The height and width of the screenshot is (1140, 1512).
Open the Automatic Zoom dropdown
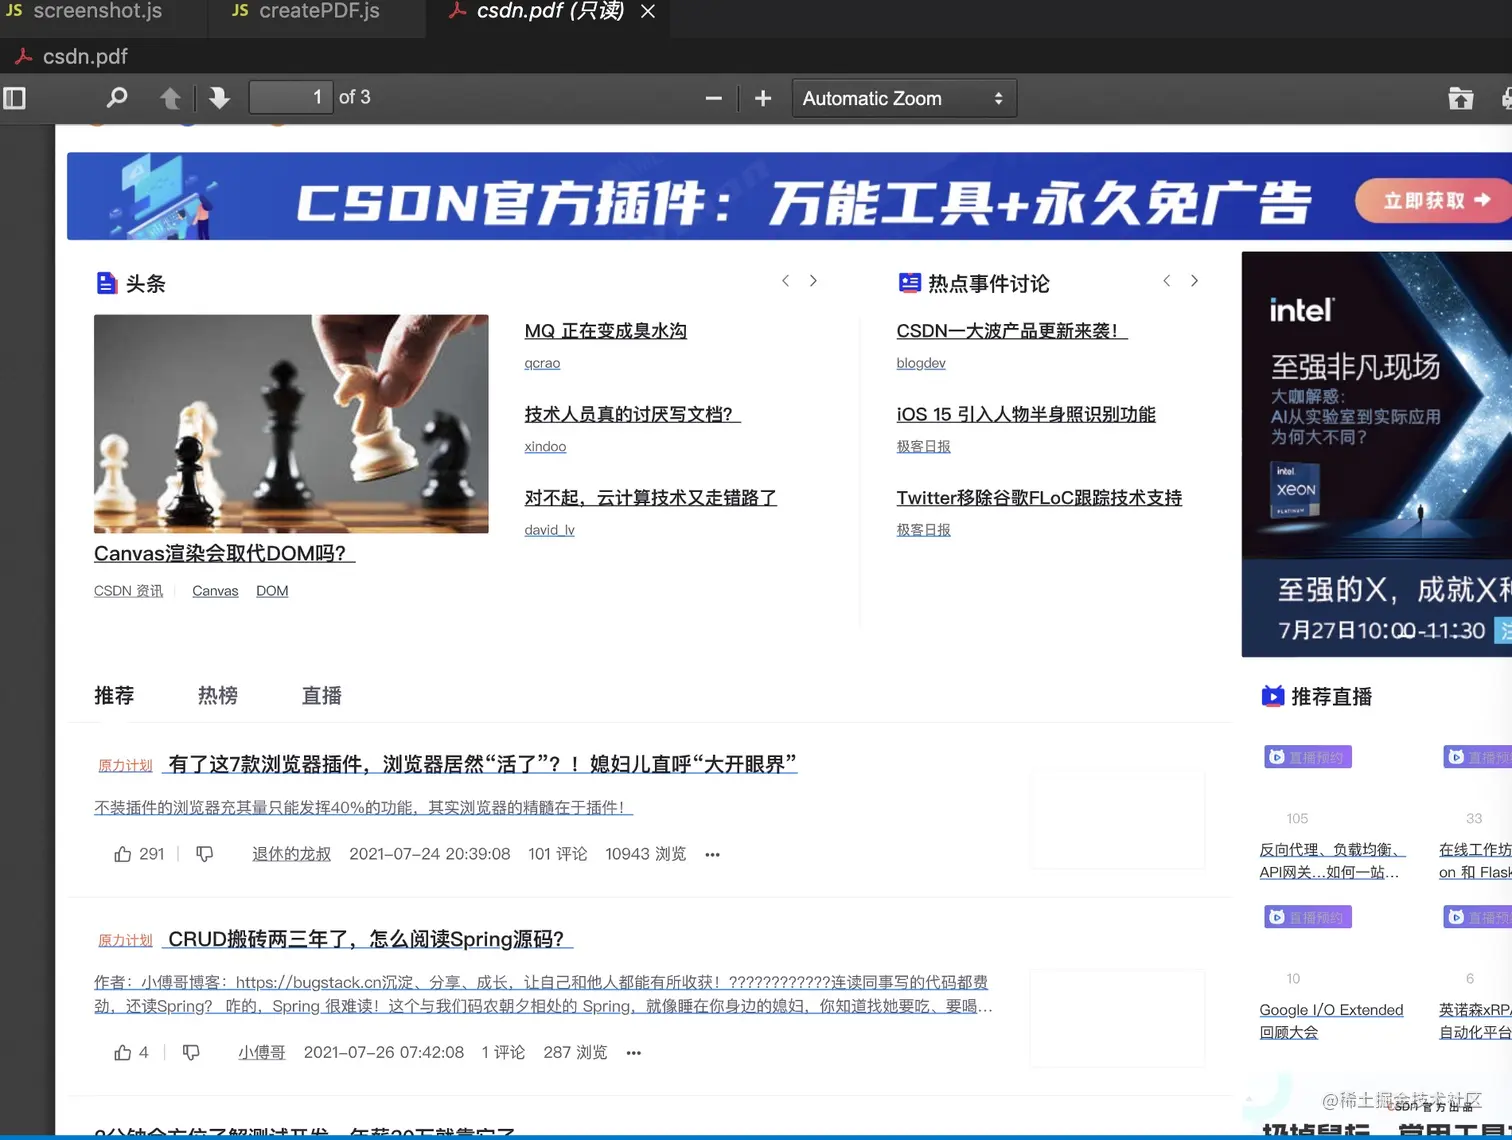point(904,98)
